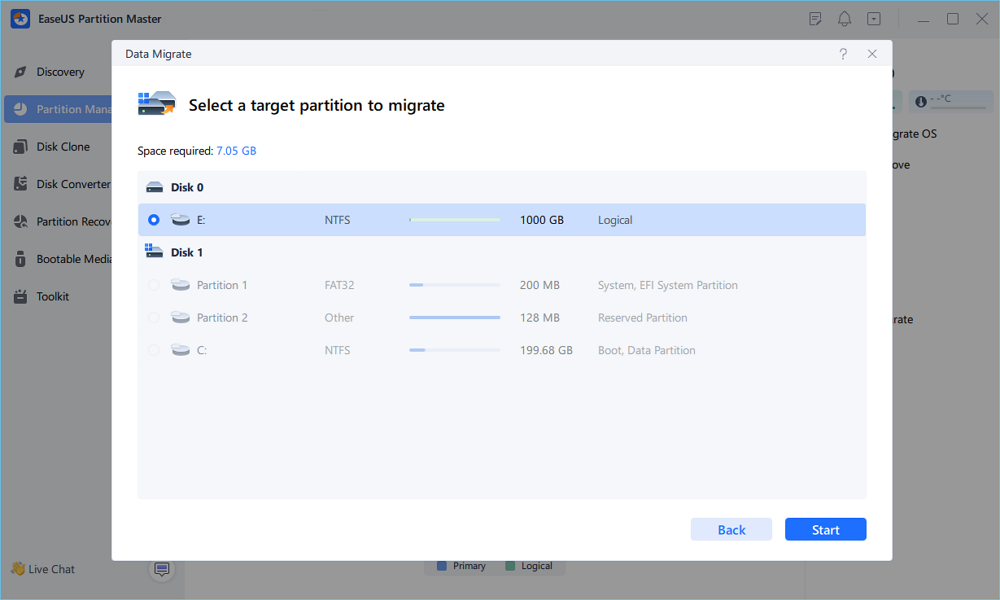Click the Partition 1 drive icon

180,285
